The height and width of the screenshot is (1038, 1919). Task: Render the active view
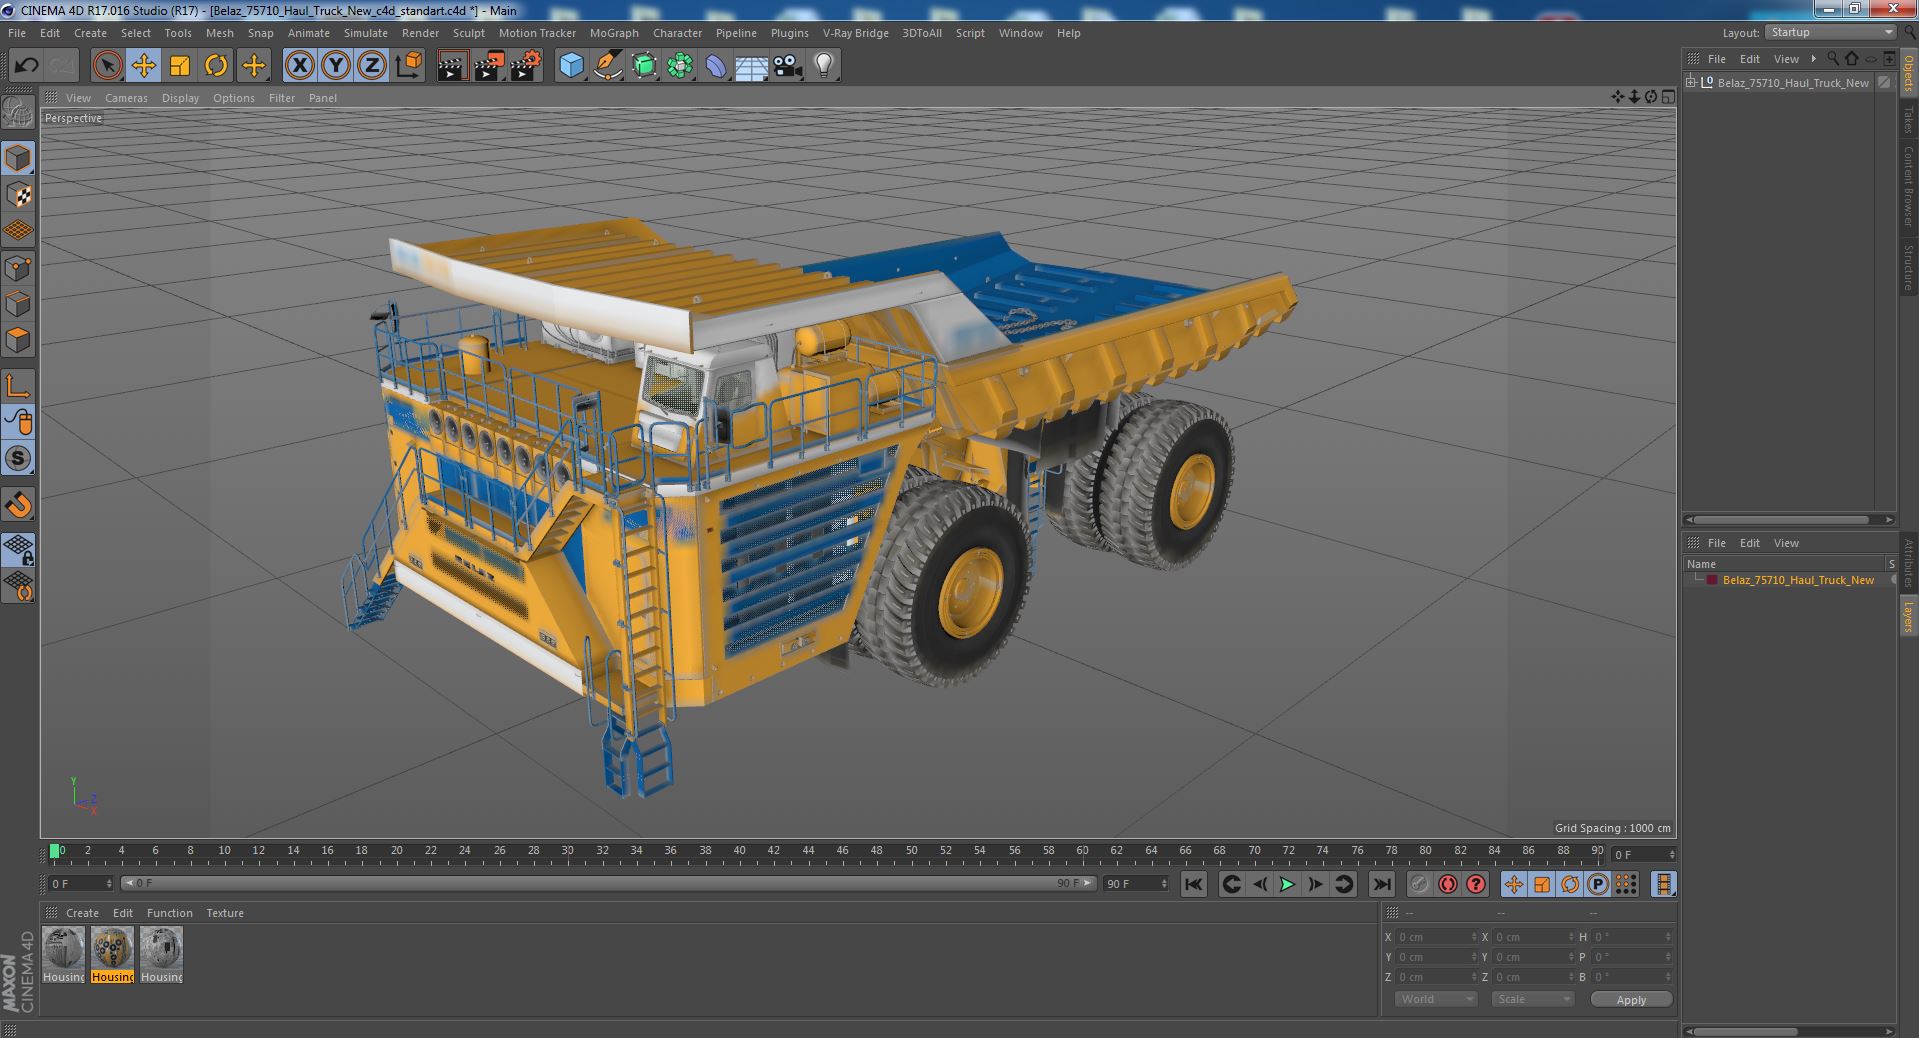[452, 66]
